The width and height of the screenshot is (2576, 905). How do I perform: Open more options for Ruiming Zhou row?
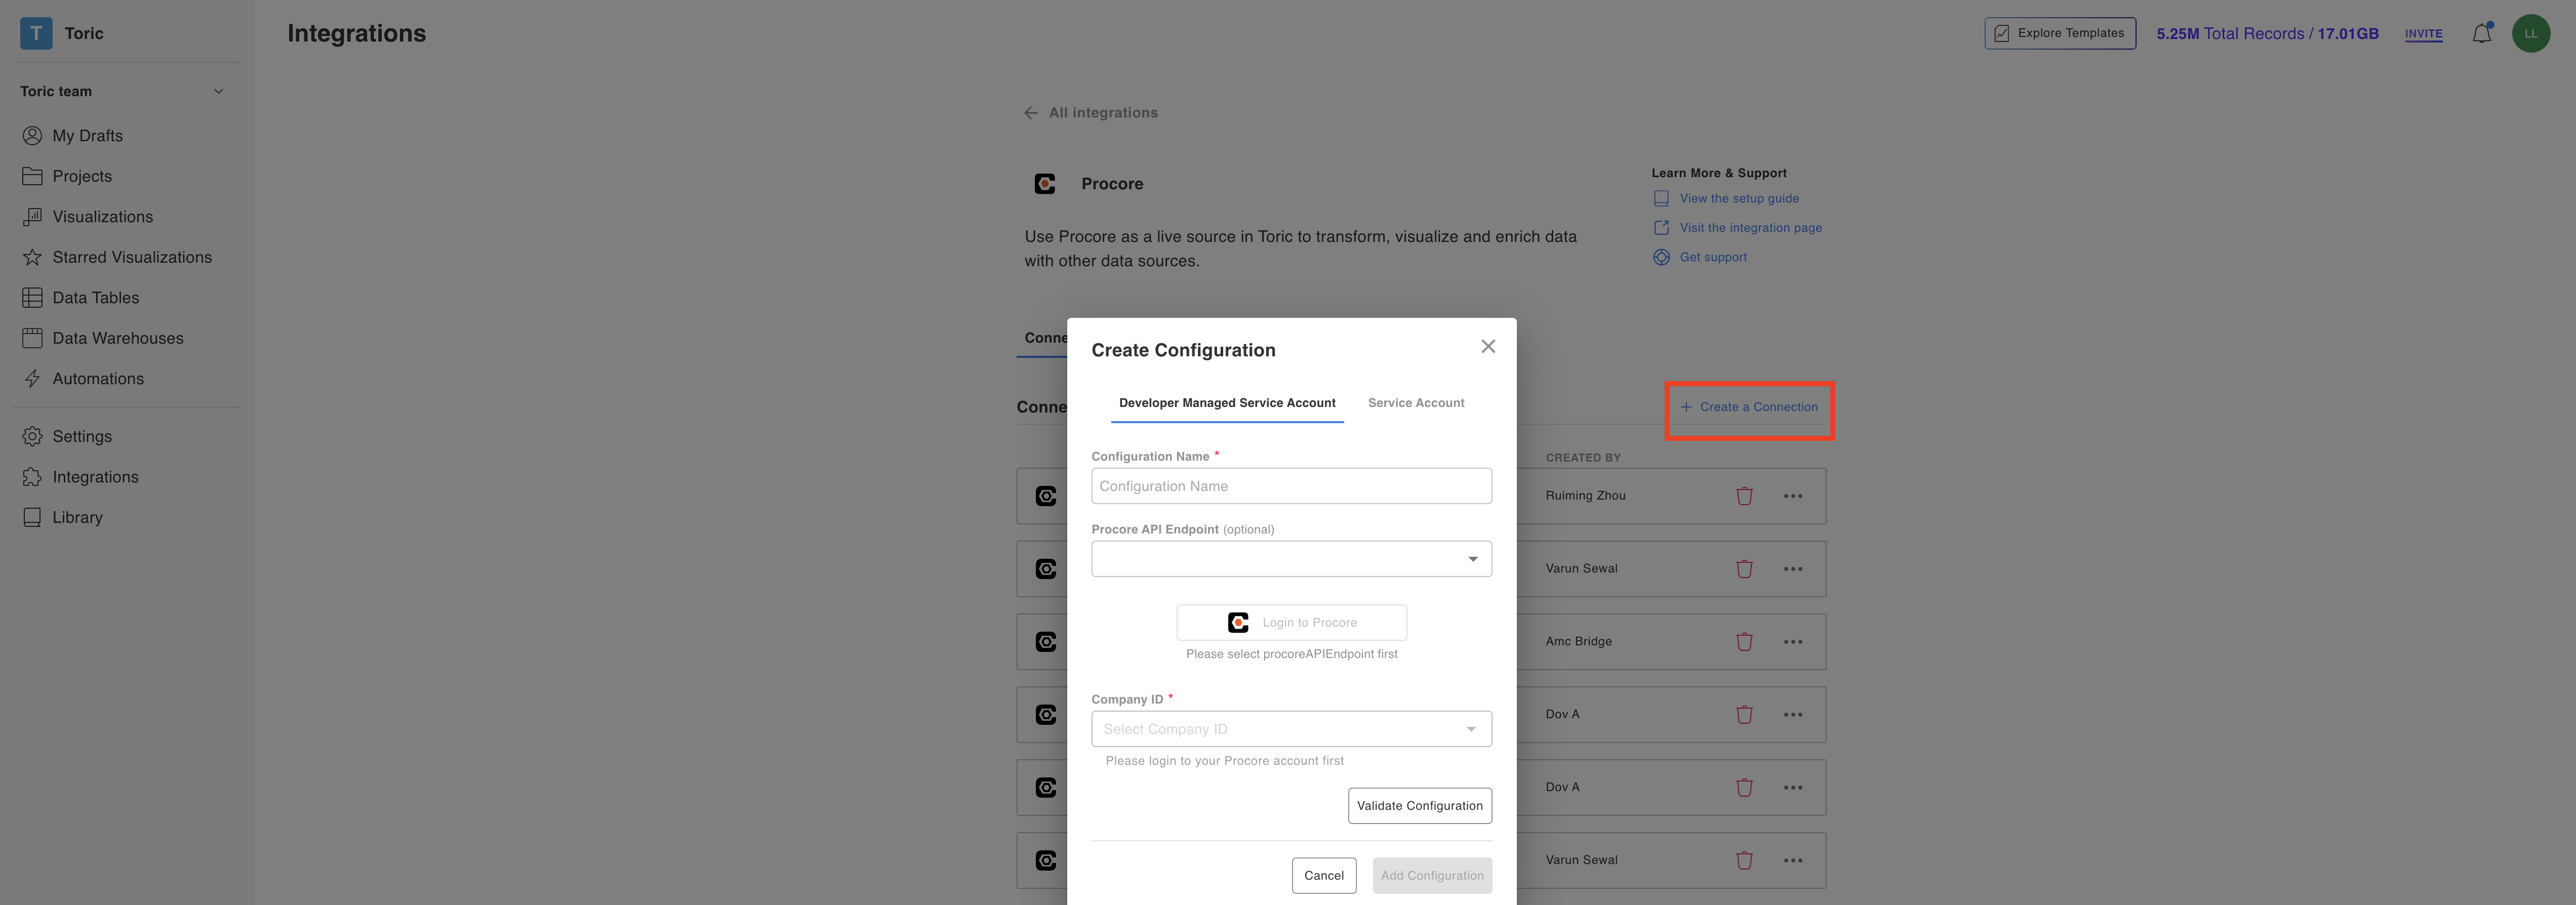1793,496
